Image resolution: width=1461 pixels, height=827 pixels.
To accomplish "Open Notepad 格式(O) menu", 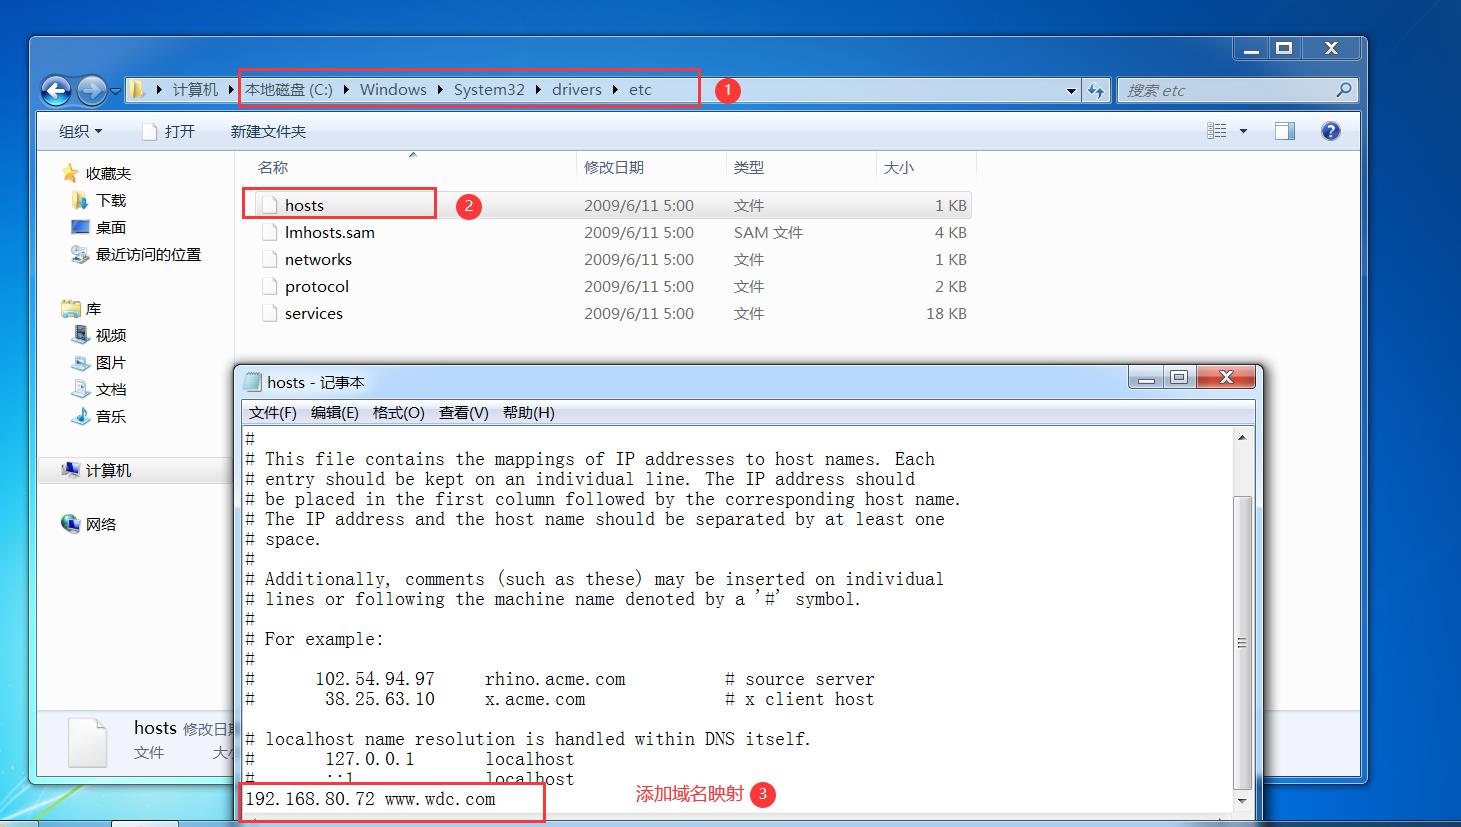I will 399,412.
